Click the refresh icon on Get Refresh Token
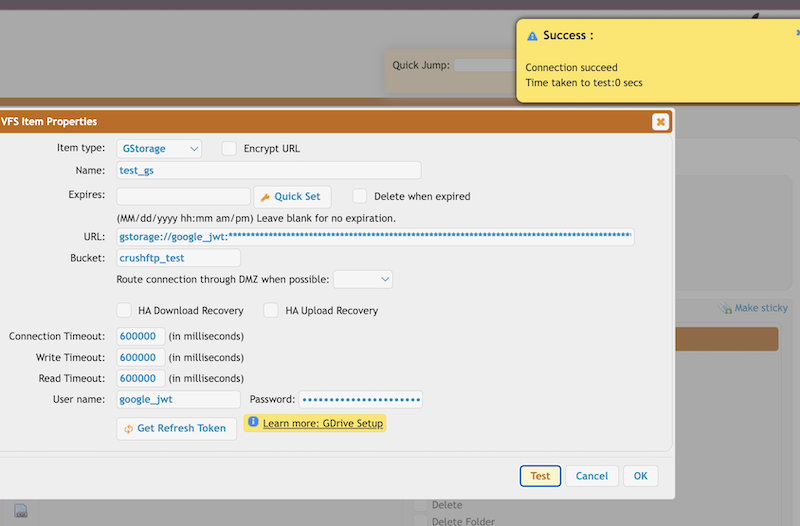The width and height of the screenshot is (800, 526). 129,429
